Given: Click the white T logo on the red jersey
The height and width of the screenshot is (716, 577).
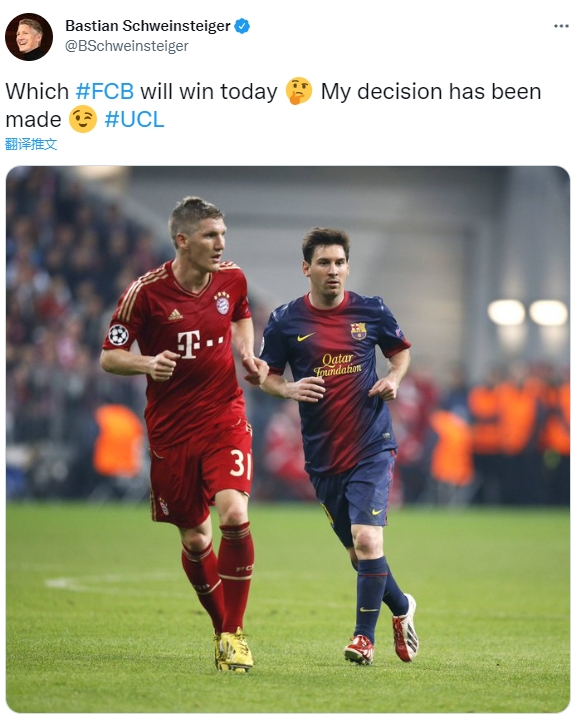Looking at the screenshot, I should [189, 345].
